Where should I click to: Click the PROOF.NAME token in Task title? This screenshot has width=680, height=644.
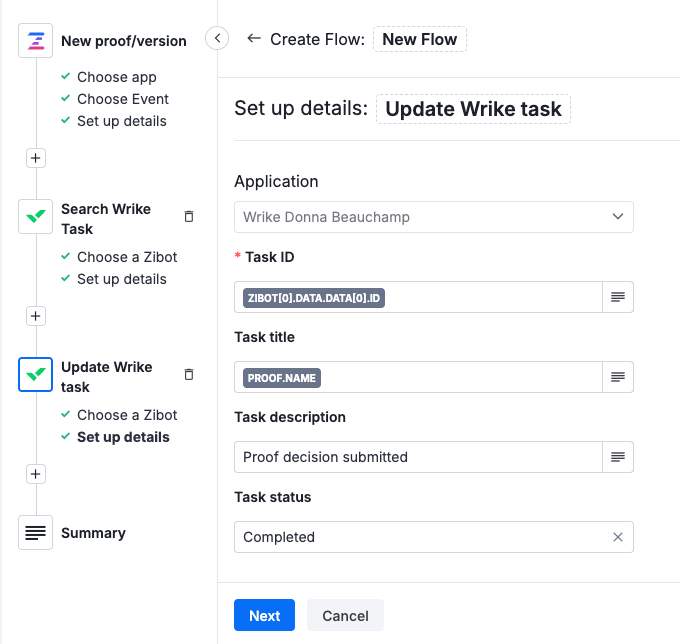tap(281, 378)
